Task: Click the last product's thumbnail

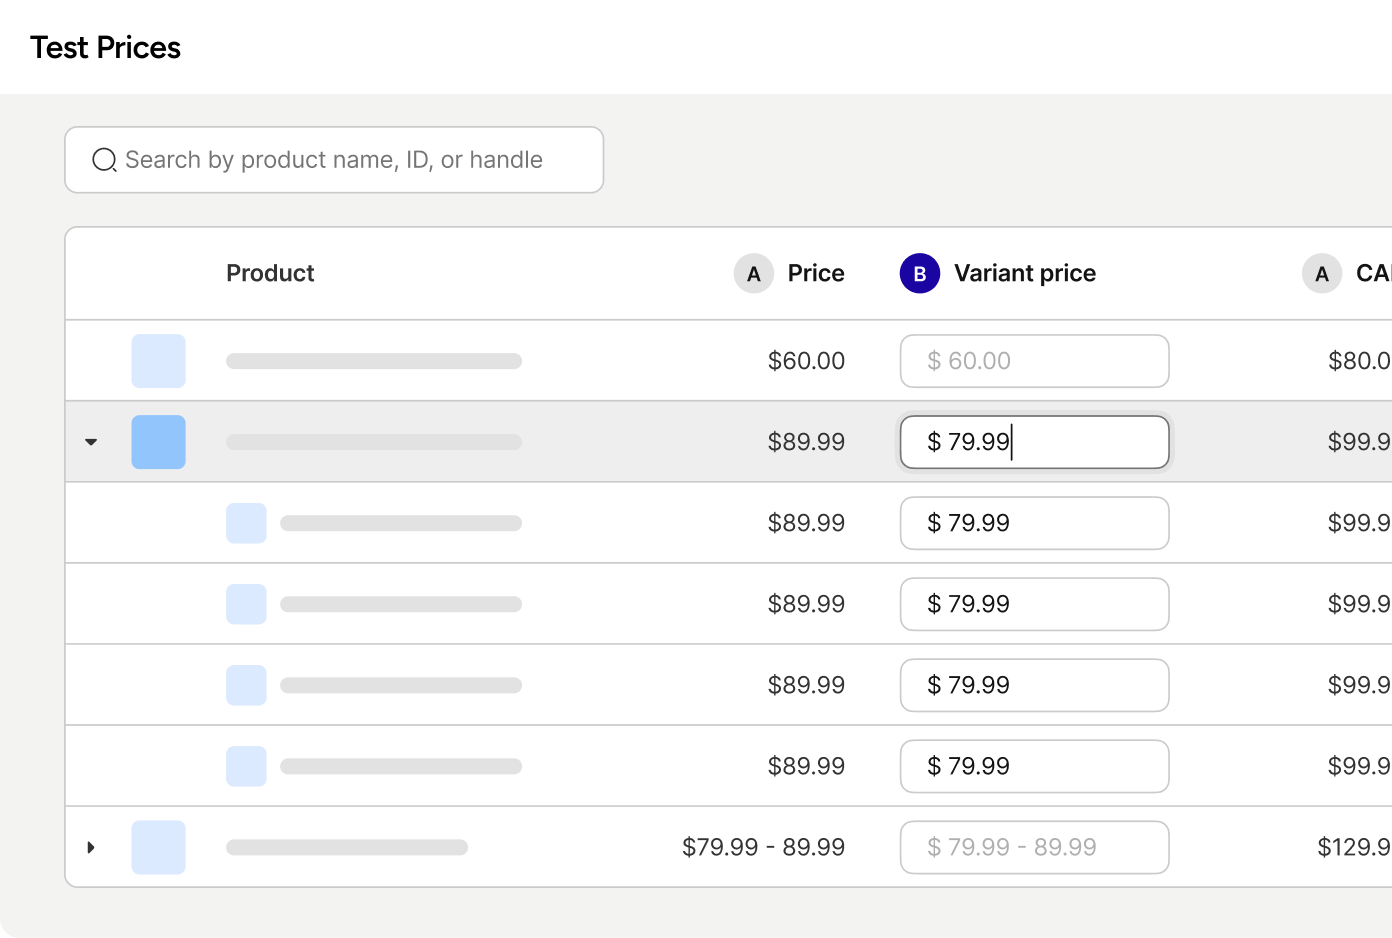Action: click(158, 847)
